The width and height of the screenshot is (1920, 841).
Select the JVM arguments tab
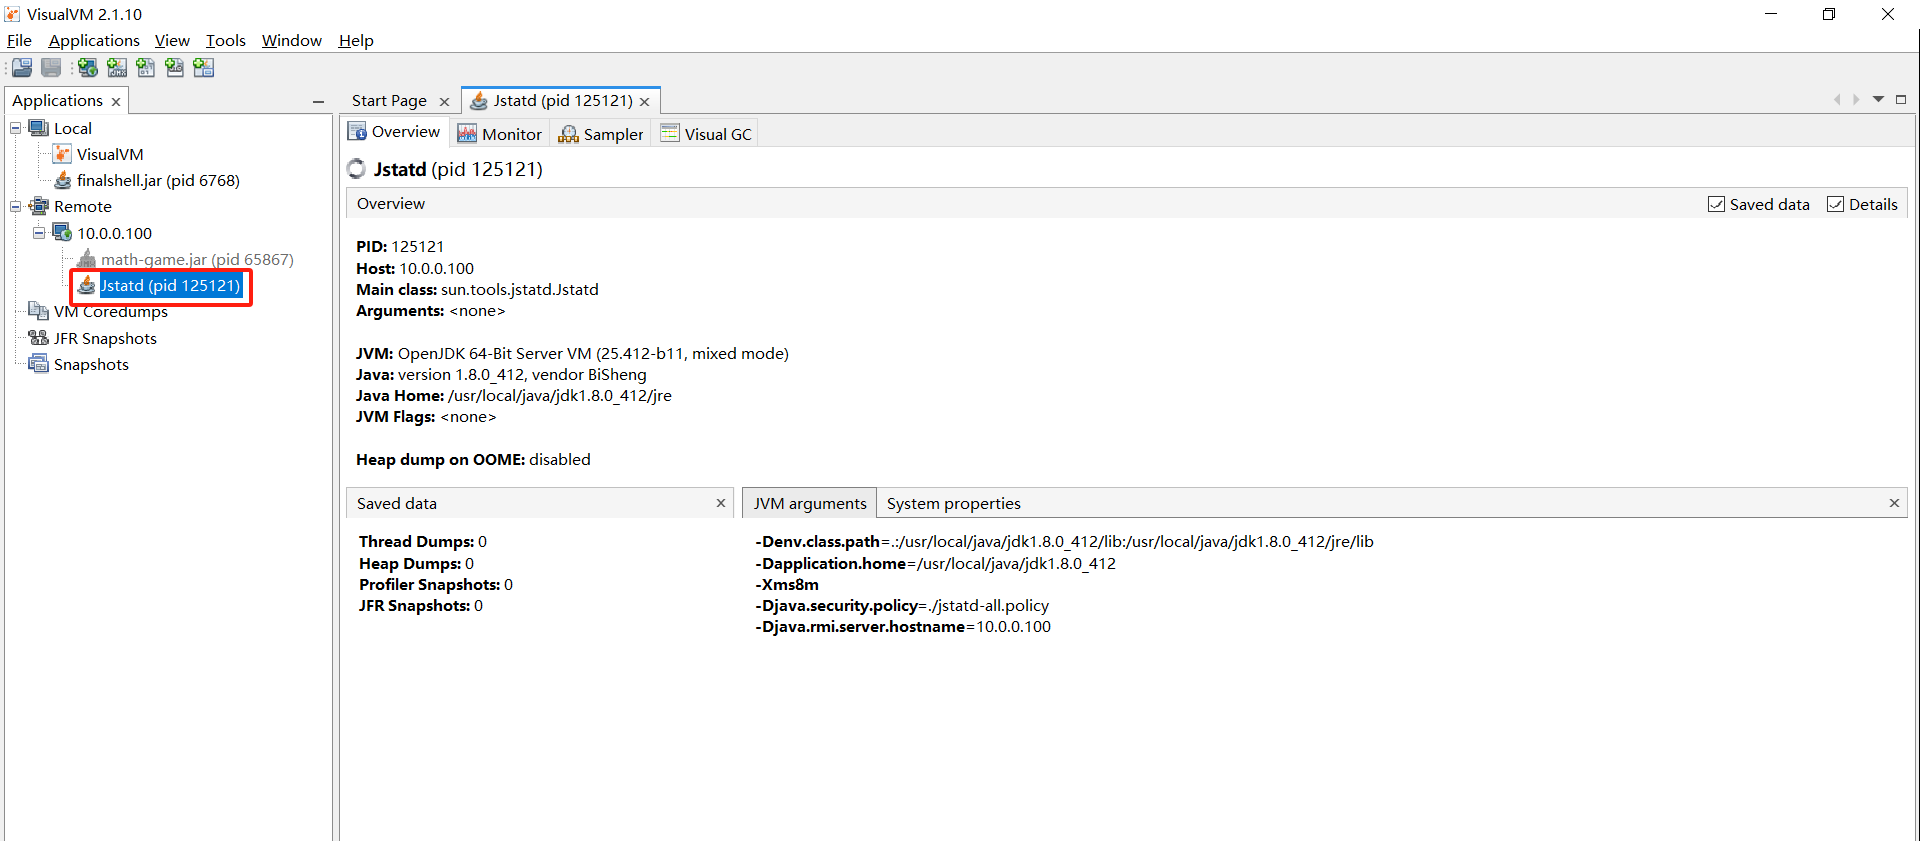(810, 503)
